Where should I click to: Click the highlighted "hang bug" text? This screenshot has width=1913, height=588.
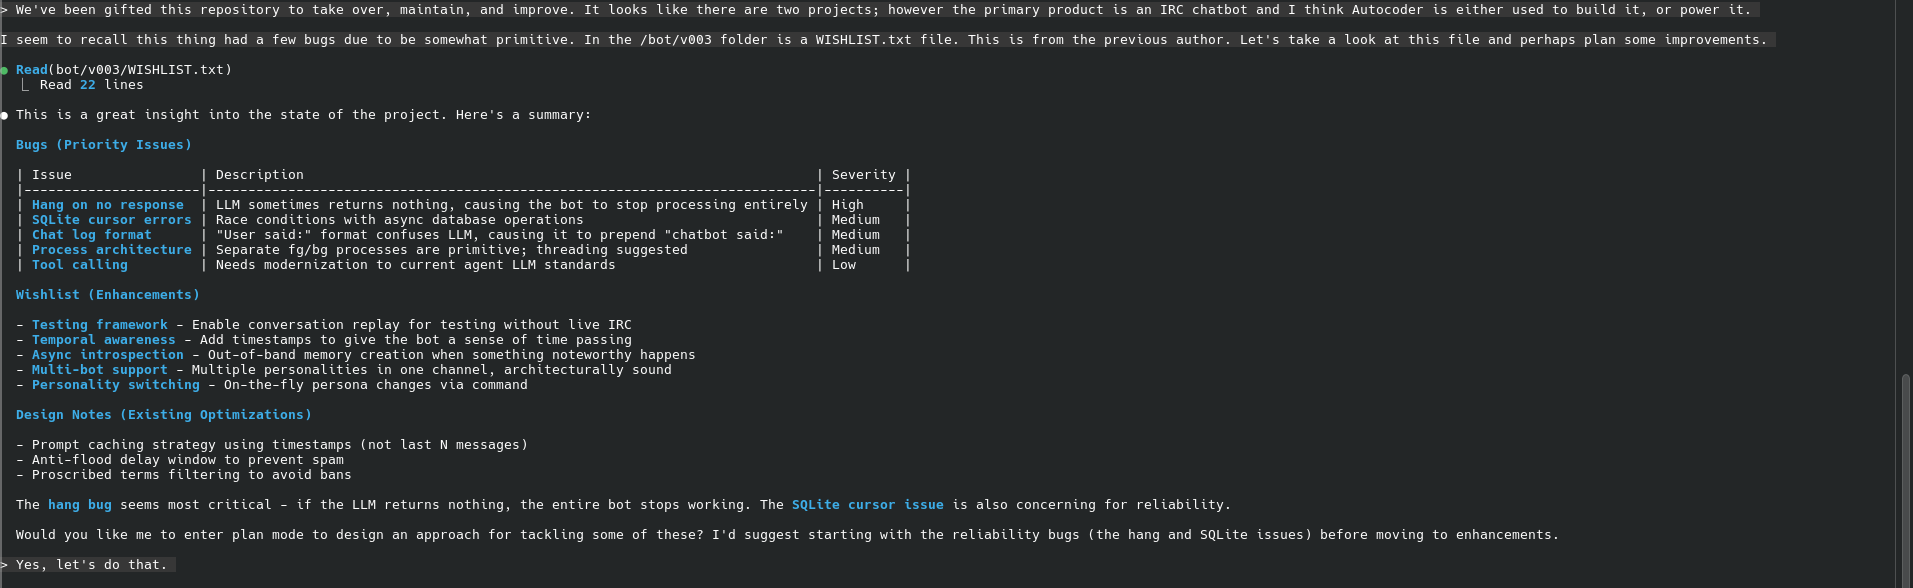[x=79, y=505]
